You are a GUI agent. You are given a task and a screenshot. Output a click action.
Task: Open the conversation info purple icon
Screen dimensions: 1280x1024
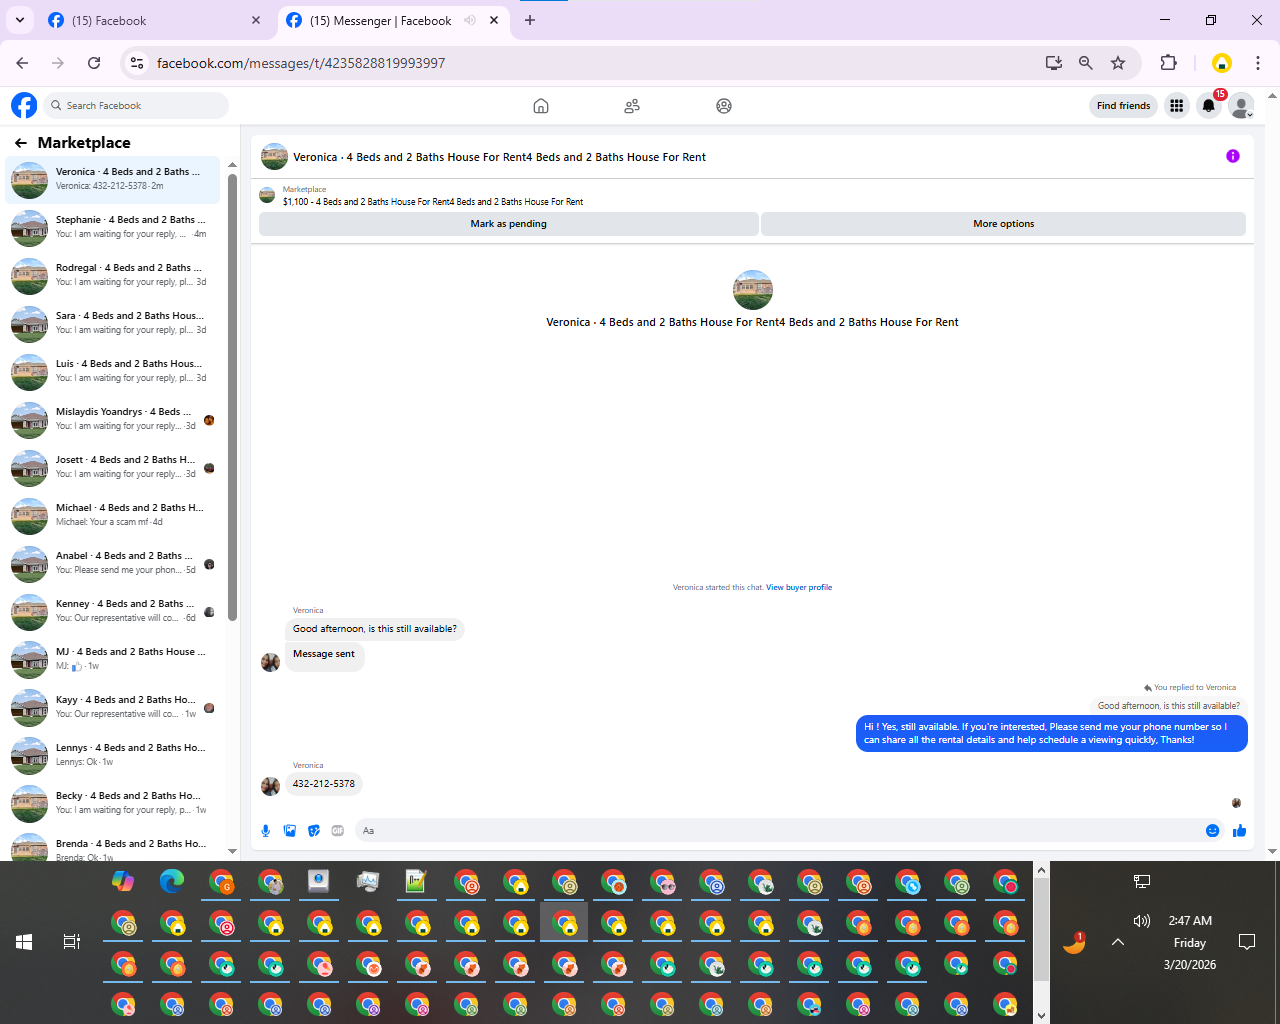(1233, 156)
